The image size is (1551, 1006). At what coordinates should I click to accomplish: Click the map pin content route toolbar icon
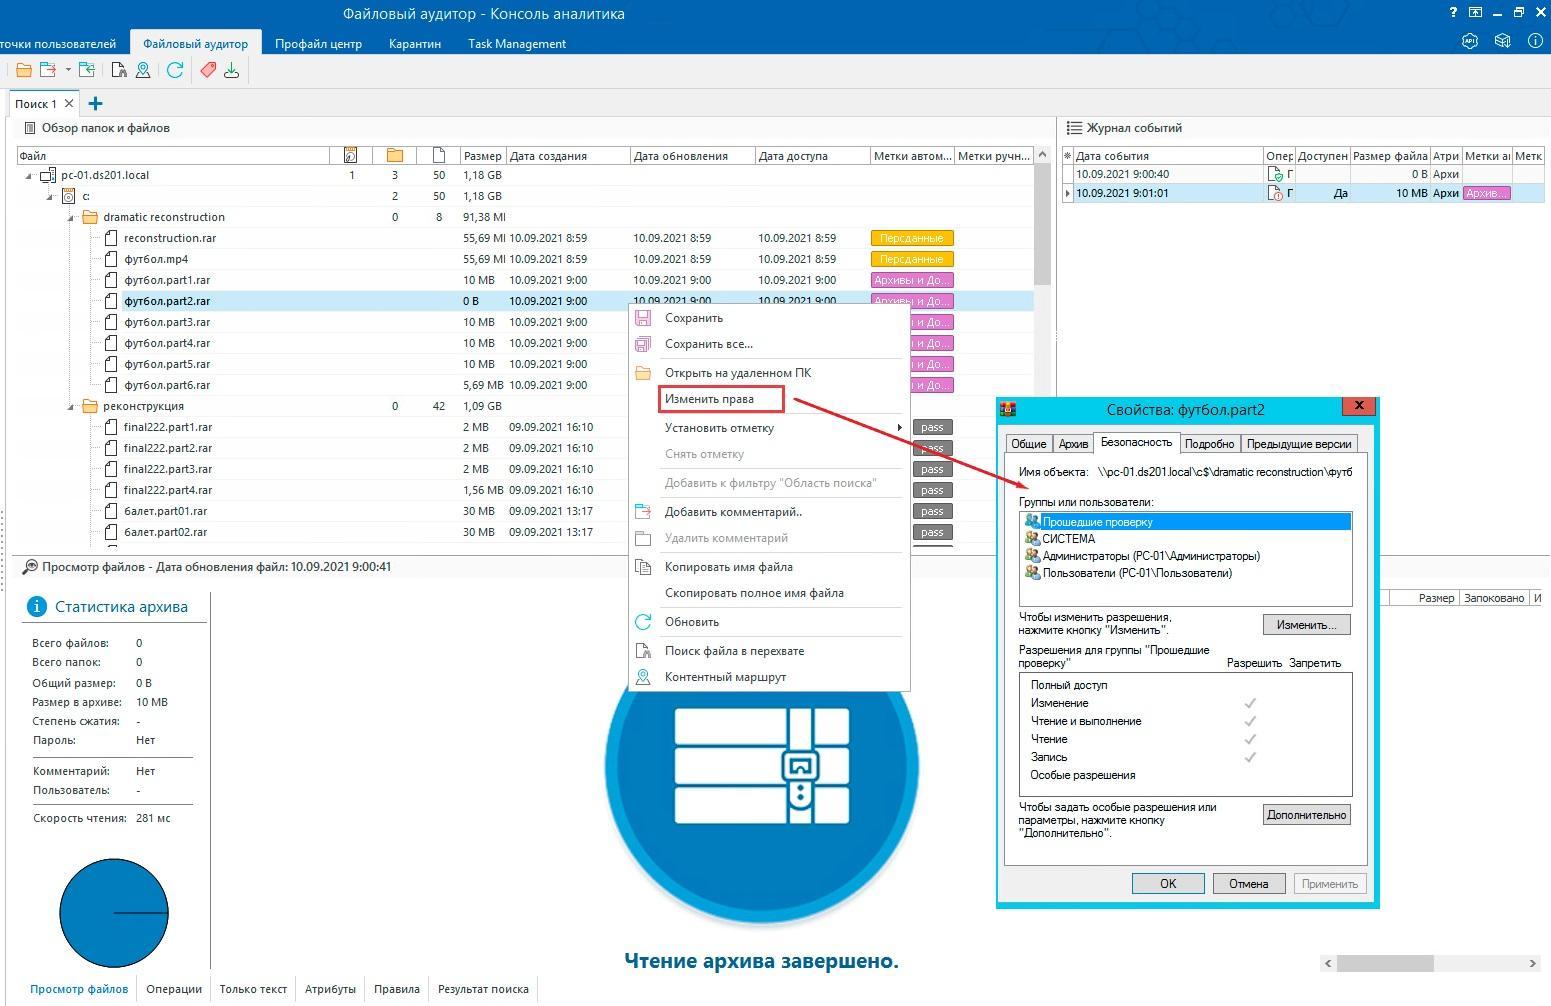coord(143,70)
